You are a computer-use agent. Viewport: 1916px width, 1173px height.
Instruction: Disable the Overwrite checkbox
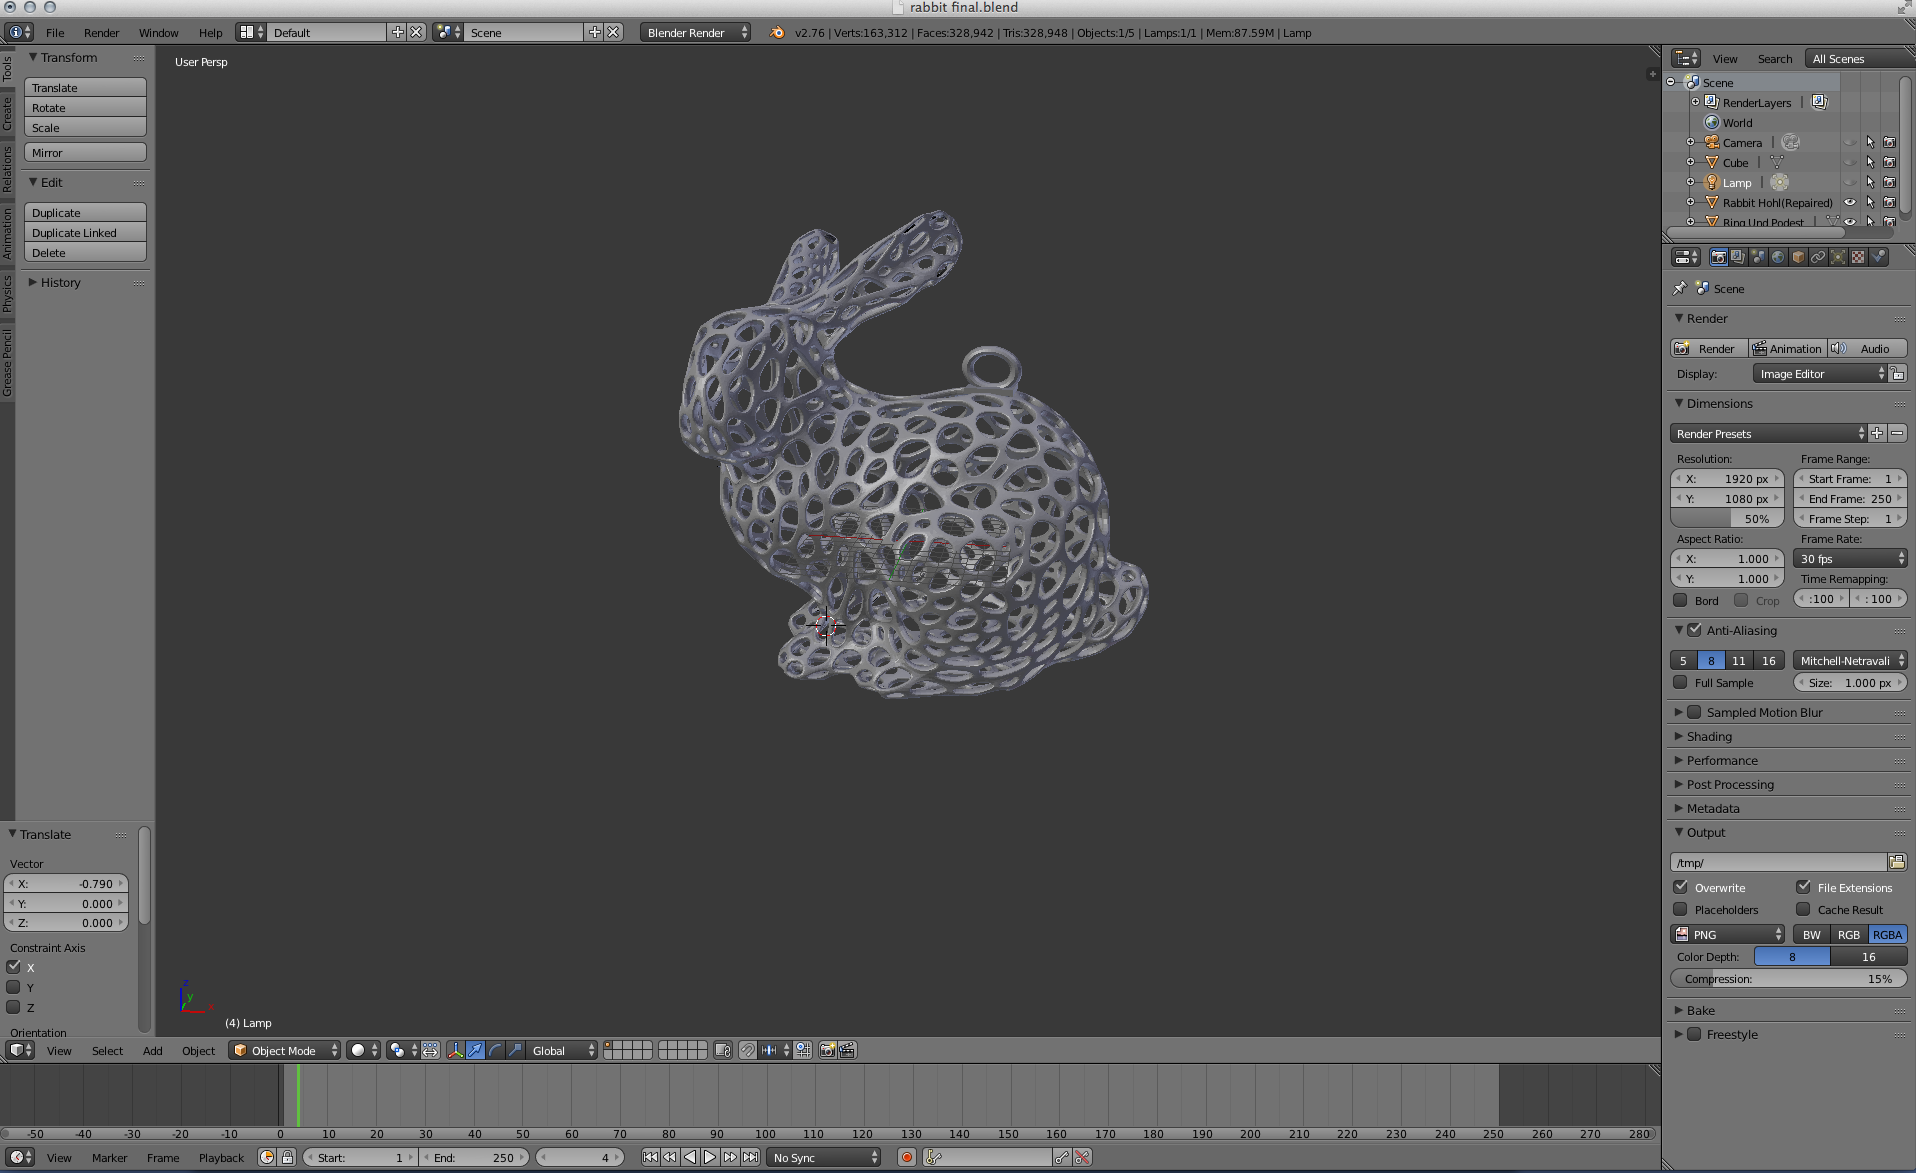pos(1680,887)
